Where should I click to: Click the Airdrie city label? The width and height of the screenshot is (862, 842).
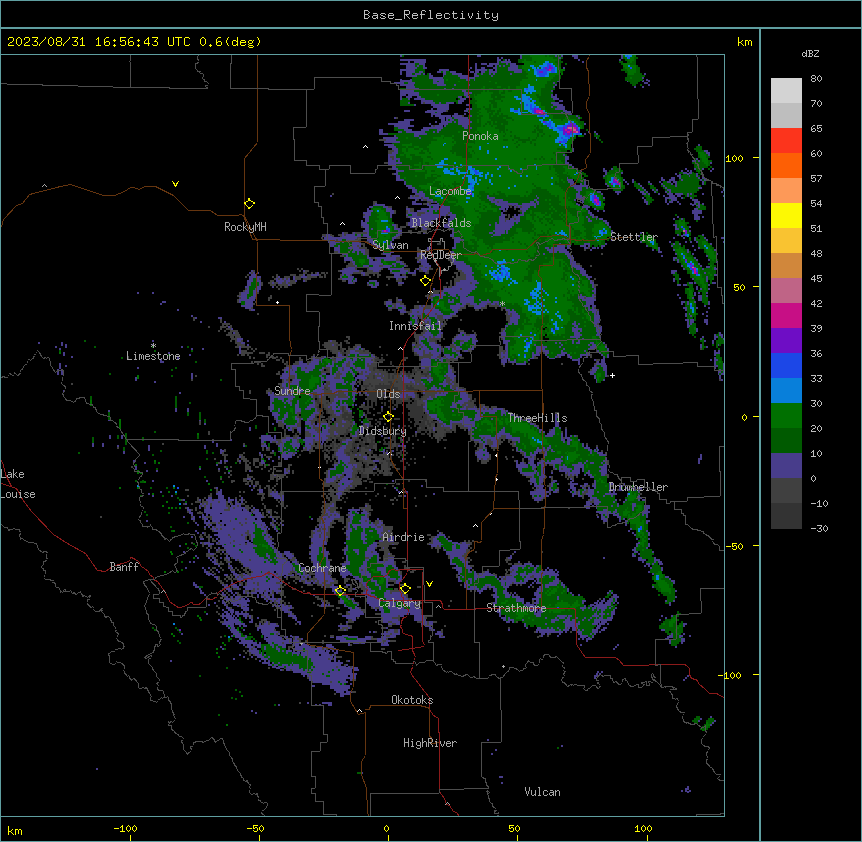(x=403, y=537)
